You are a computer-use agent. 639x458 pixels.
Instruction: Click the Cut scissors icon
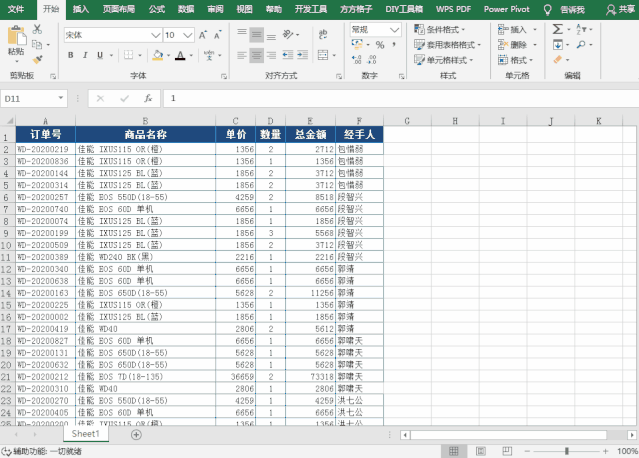37,29
